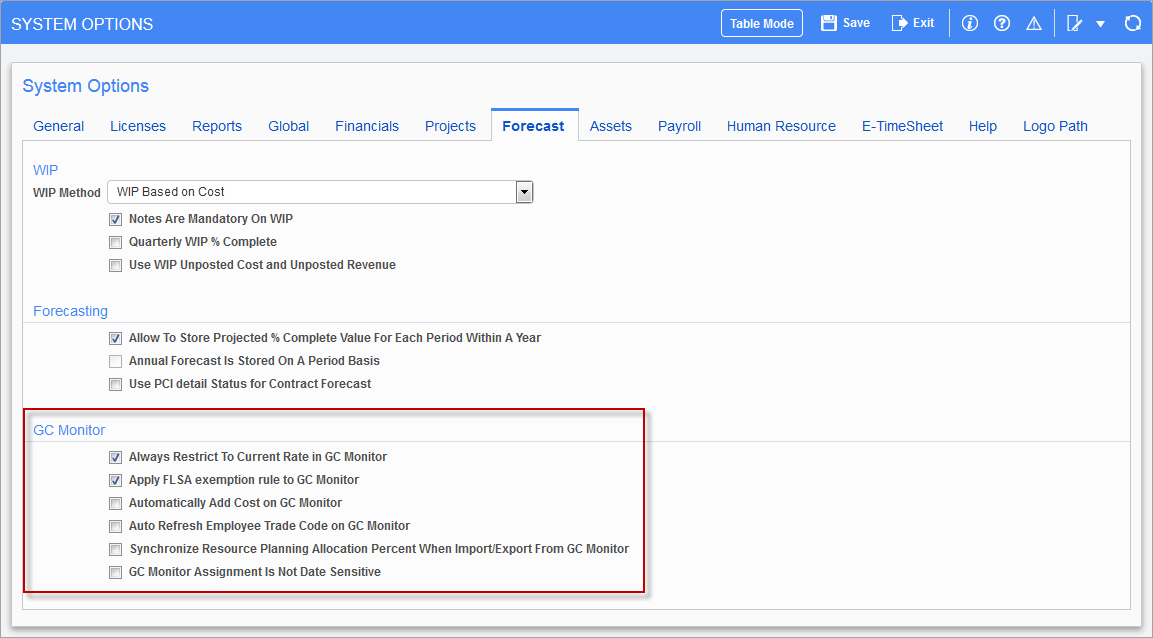1153x638 pixels.
Task: Toggle GC Monitor Assignment Is Not Date Sensitive
Action: click(115, 572)
